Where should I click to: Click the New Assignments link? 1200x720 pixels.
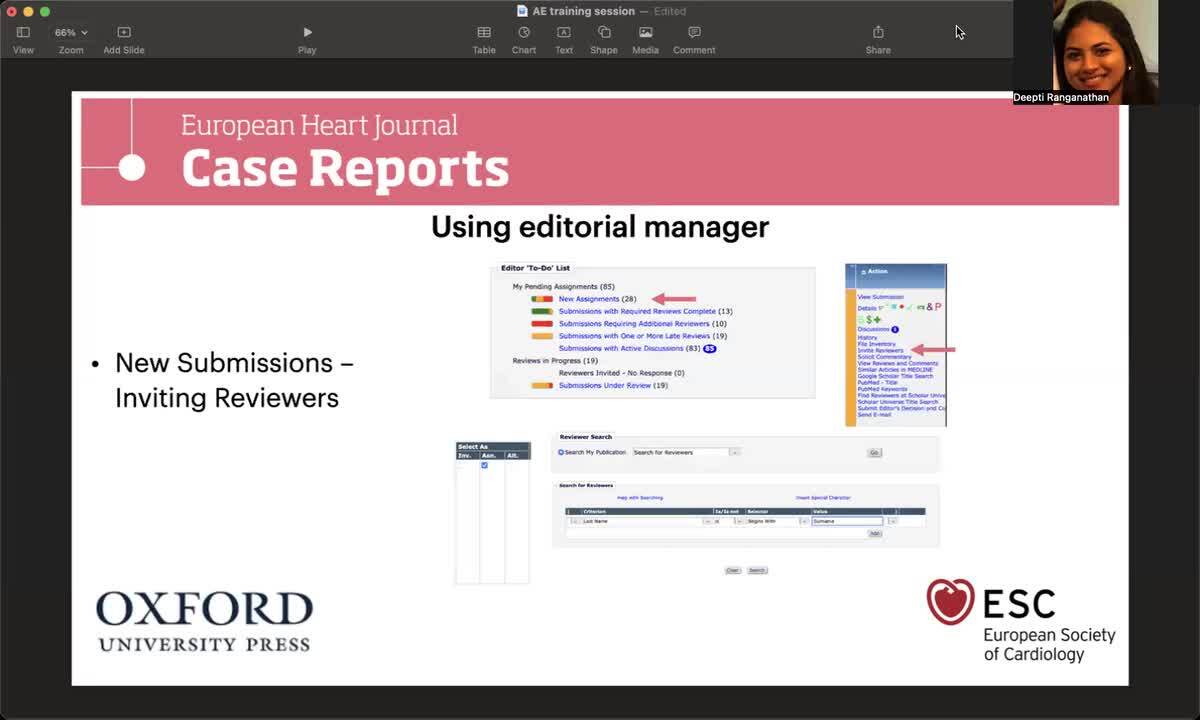589,299
